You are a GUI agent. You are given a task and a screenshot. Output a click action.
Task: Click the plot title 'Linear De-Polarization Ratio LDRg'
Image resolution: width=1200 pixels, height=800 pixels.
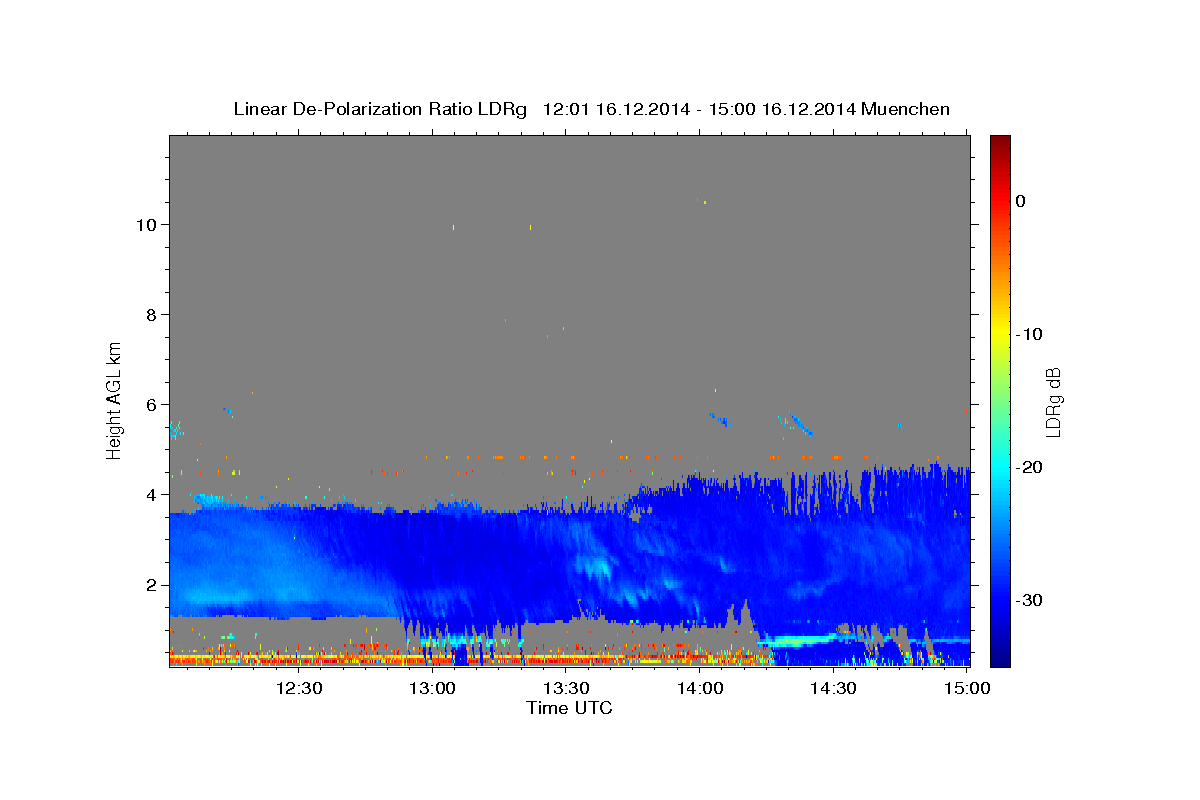379,109
